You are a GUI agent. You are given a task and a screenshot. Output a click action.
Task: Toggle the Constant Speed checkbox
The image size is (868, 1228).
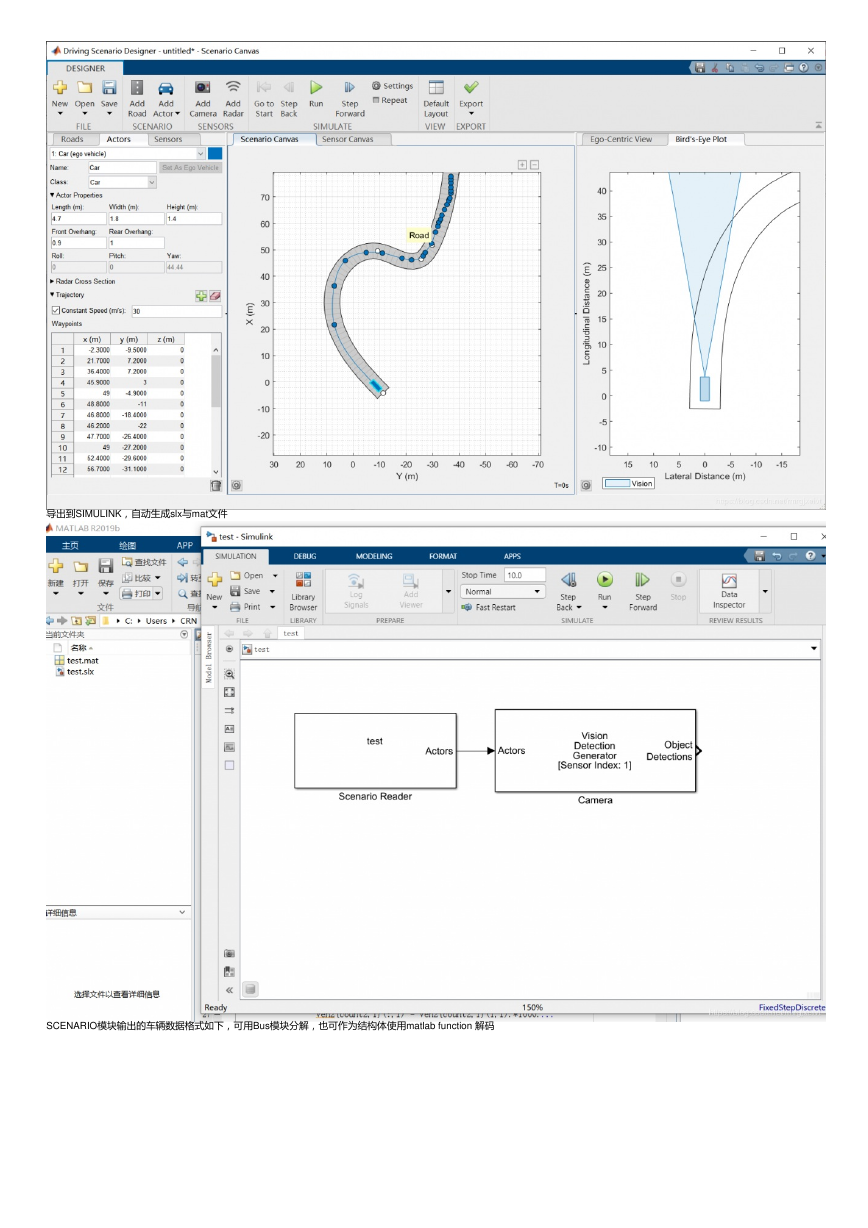point(55,311)
